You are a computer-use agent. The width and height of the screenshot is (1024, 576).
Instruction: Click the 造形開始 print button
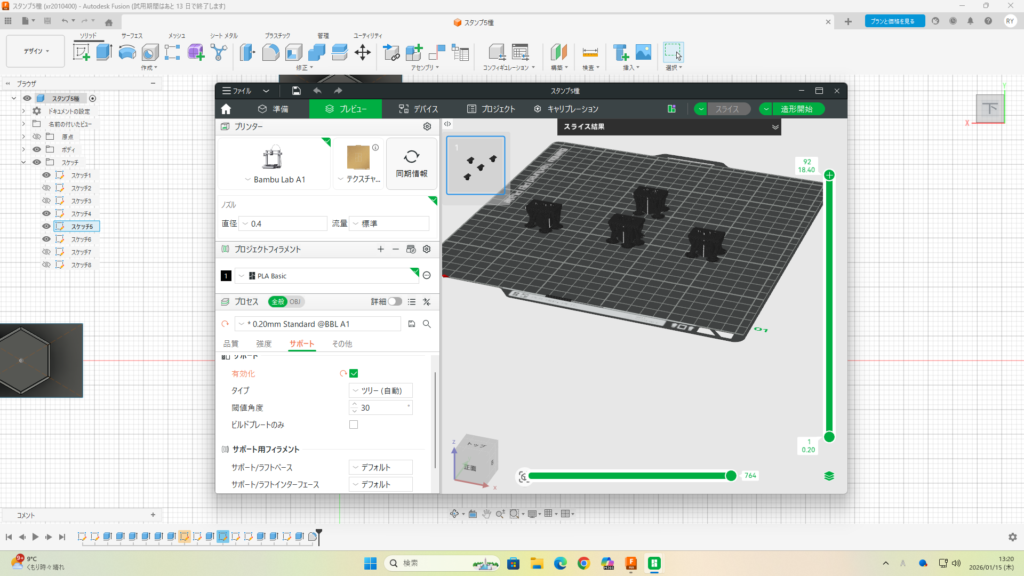[x=797, y=109]
